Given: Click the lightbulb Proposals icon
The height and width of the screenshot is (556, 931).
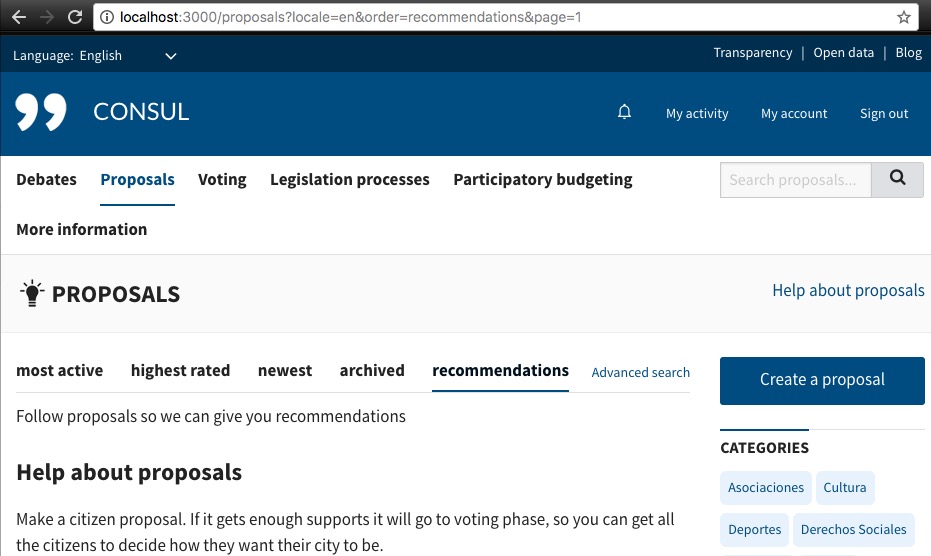Looking at the screenshot, I should pos(33,293).
